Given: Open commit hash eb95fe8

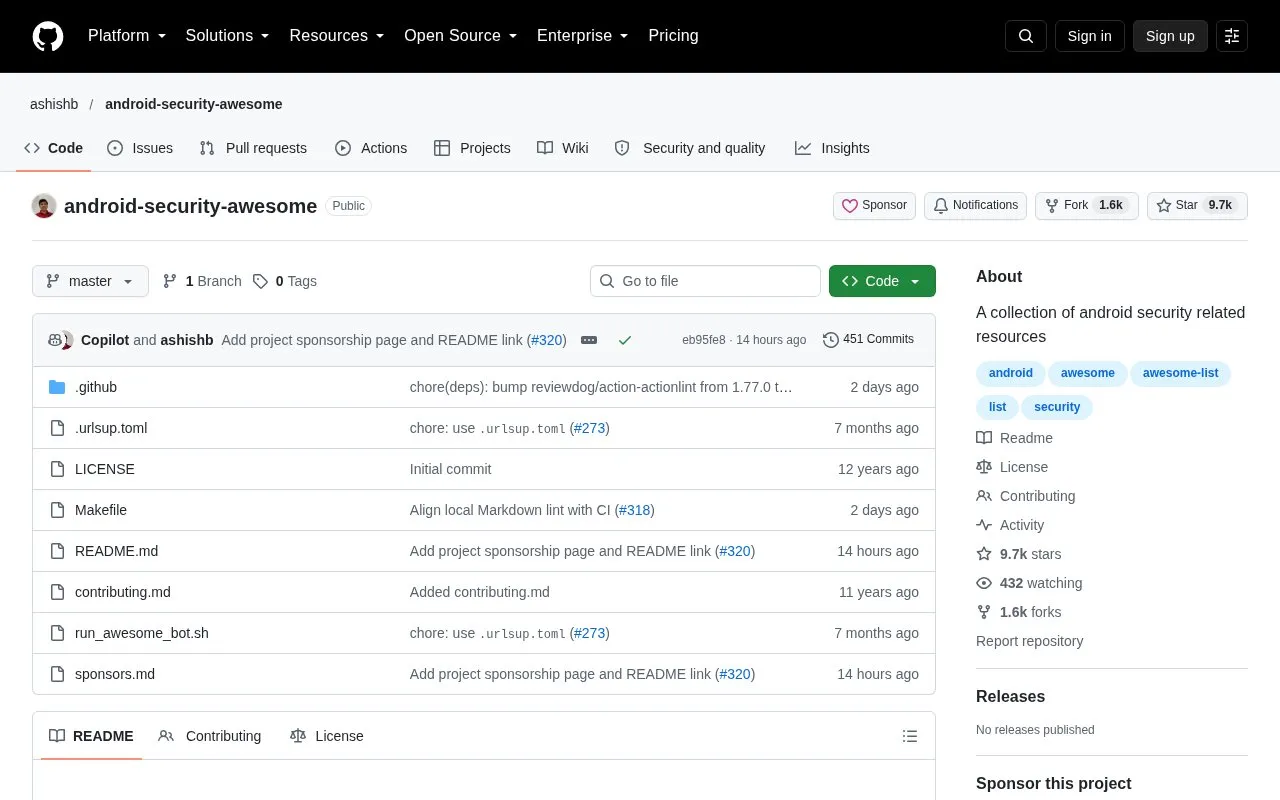Looking at the screenshot, I should pos(704,340).
